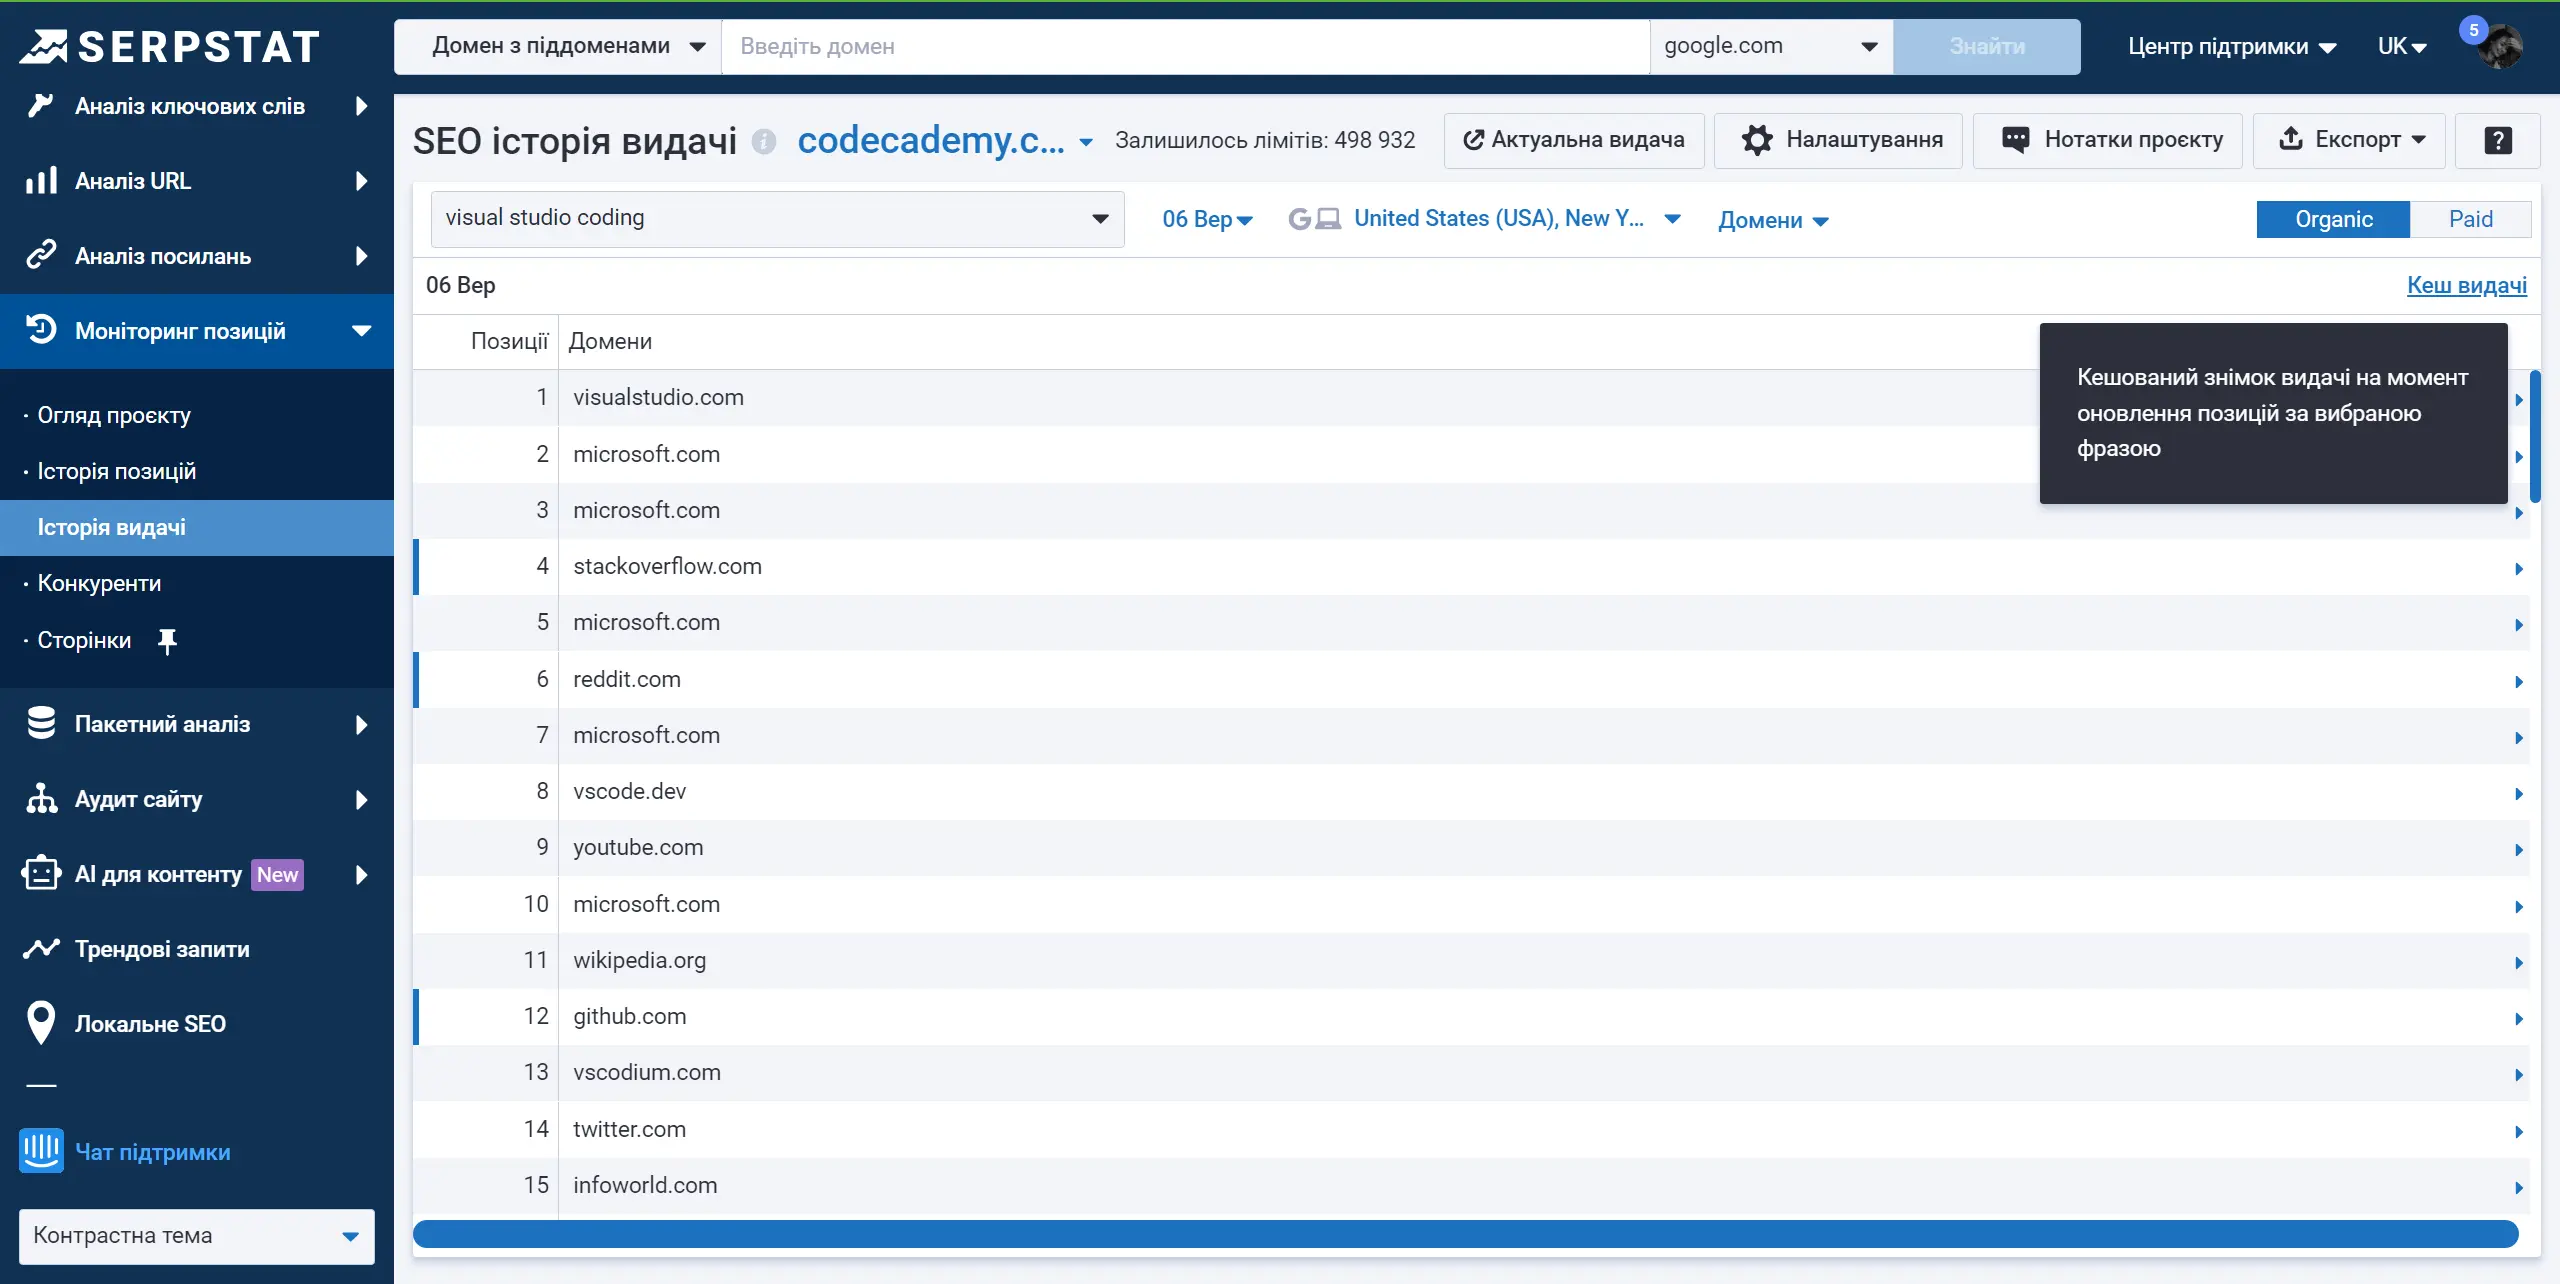2560x1284 pixels.
Task: Open the 06 Вер date dropdown
Action: tap(1207, 220)
